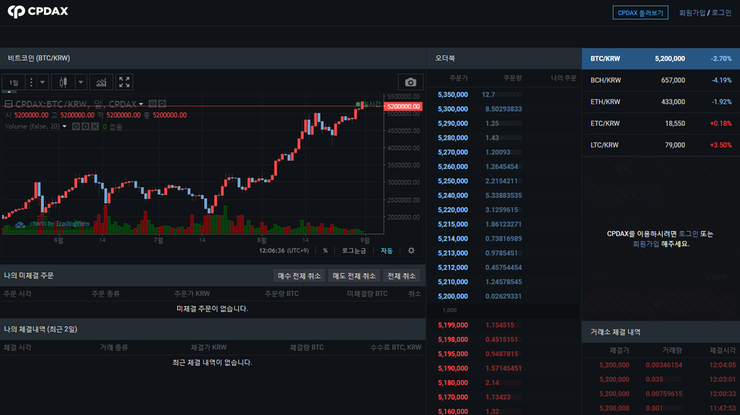
Task: Click 매수 전체 취소 button
Action: point(299,276)
